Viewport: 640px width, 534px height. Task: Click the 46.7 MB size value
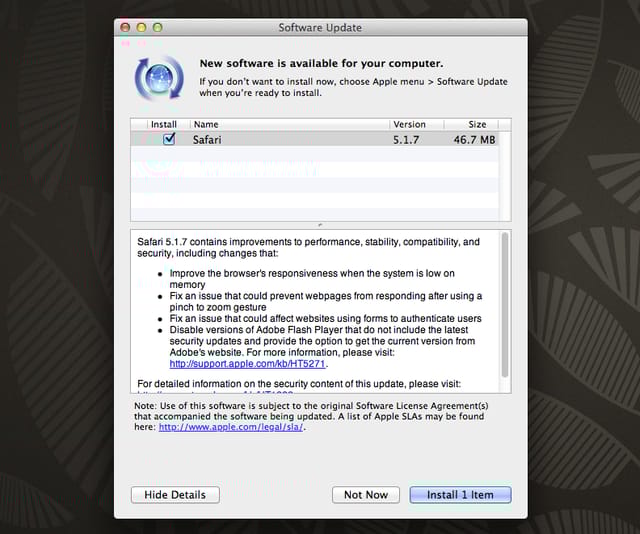[474, 140]
